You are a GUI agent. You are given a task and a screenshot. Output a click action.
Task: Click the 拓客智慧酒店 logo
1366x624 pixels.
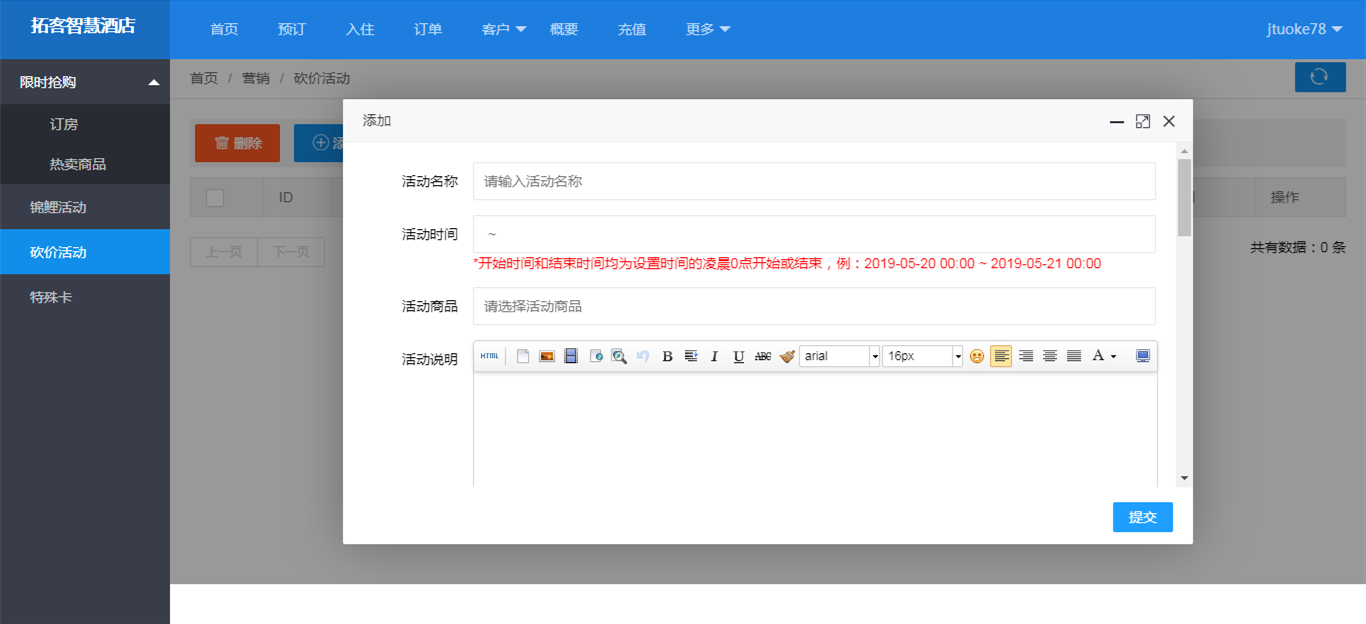click(x=83, y=27)
